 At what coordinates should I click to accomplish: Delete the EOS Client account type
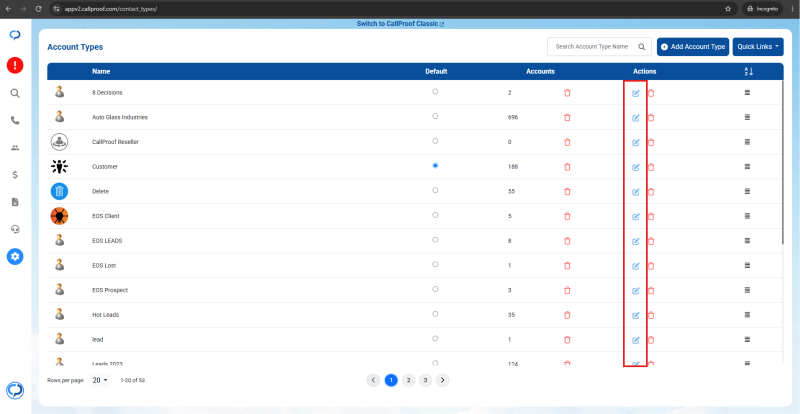651,216
